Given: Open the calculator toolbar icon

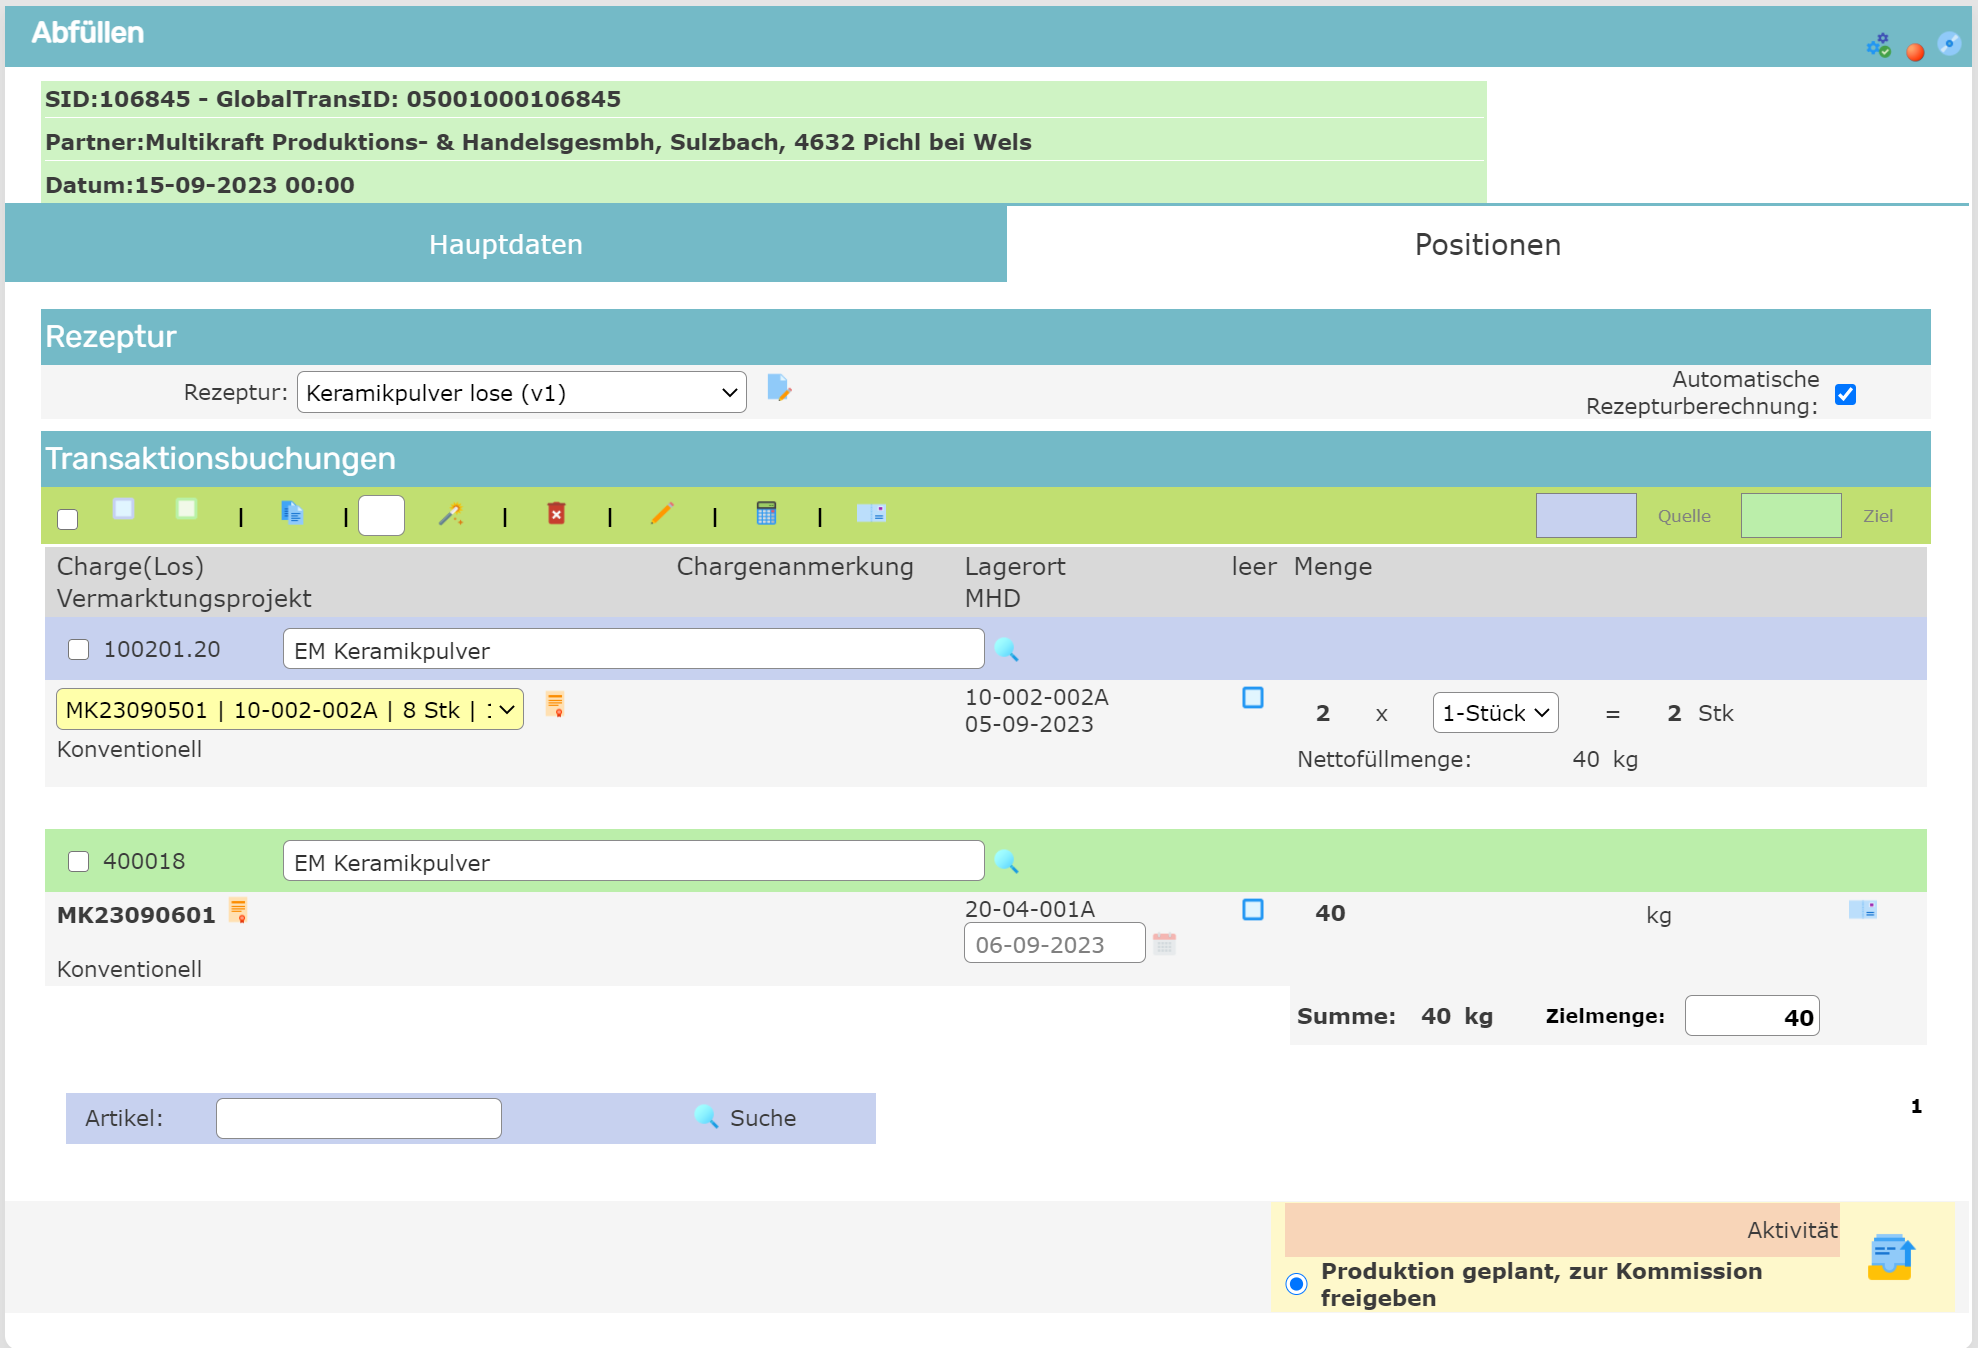Looking at the screenshot, I should (x=766, y=514).
